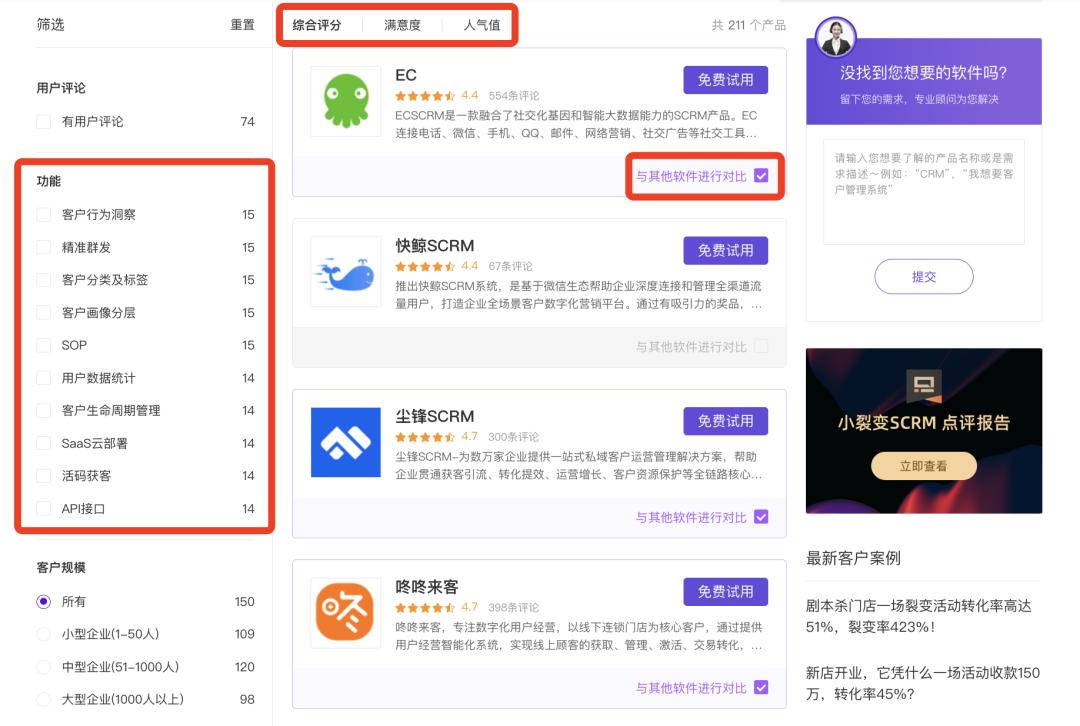The image size is (1080, 726).
Task: Uncheck compare checkbox for 尘锋SCRM
Action: 761,517
